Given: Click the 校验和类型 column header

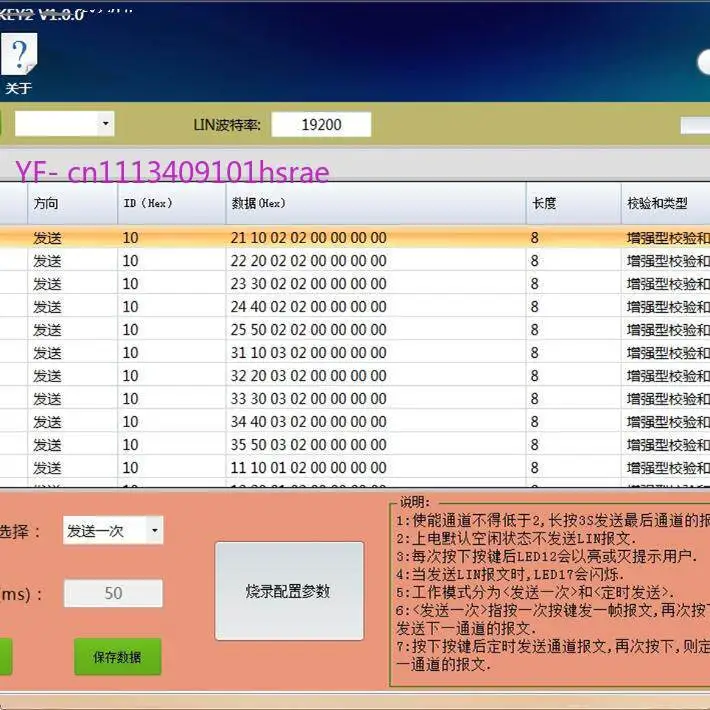Looking at the screenshot, I should tap(666, 203).
